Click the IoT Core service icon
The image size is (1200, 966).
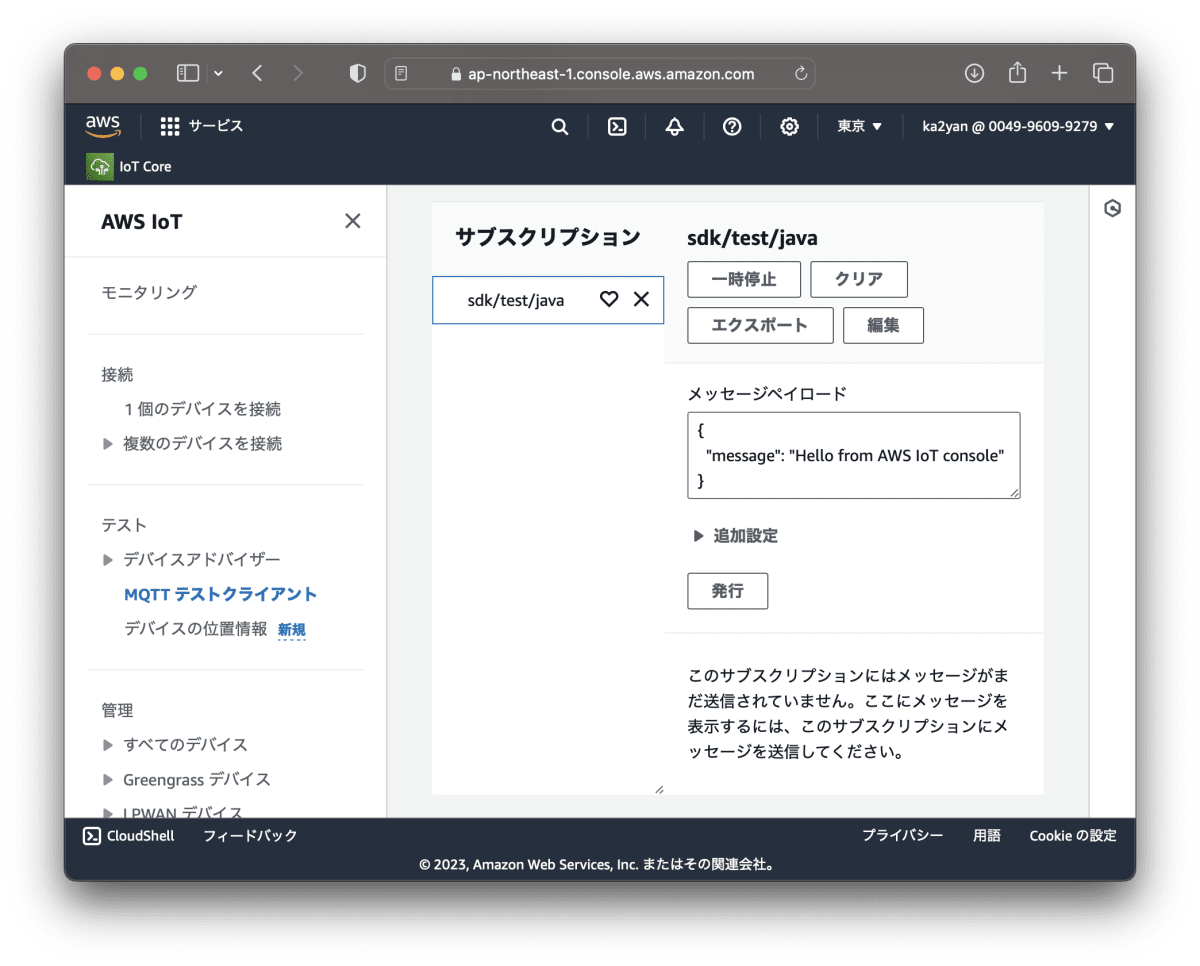[100, 166]
